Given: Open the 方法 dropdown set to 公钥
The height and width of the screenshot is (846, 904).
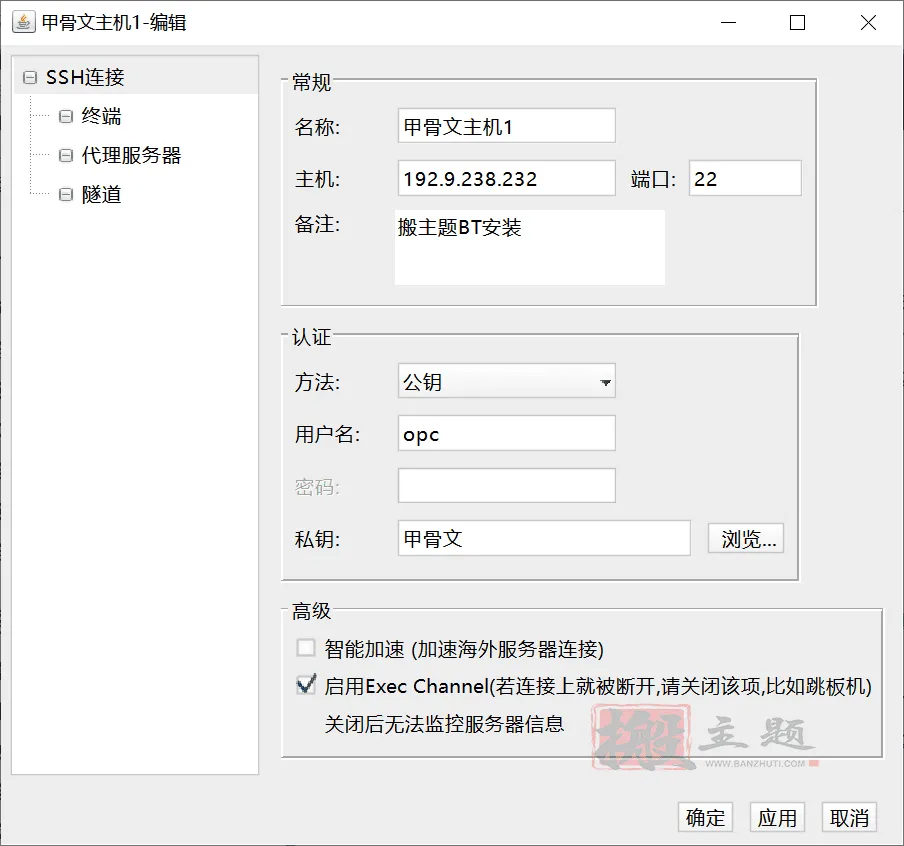Looking at the screenshot, I should click(x=507, y=381).
